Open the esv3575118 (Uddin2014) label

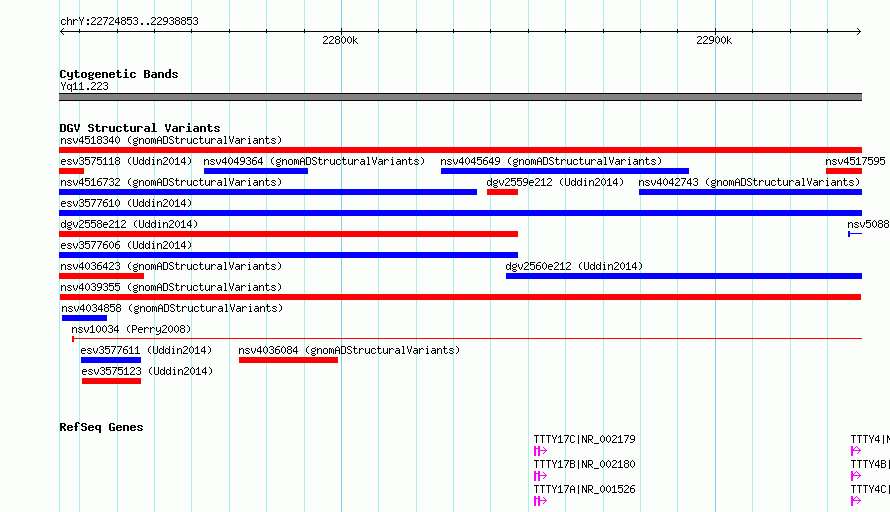(x=126, y=161)
